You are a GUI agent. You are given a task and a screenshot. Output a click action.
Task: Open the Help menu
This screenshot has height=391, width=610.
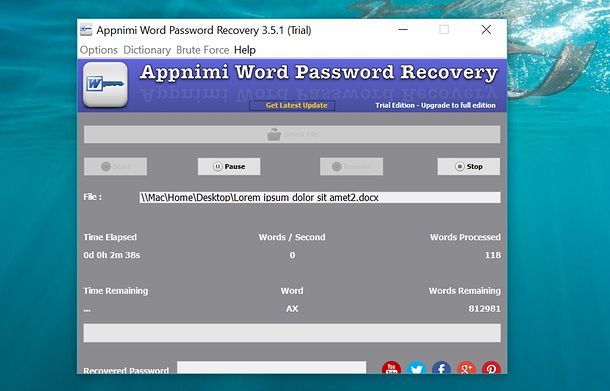245,50
